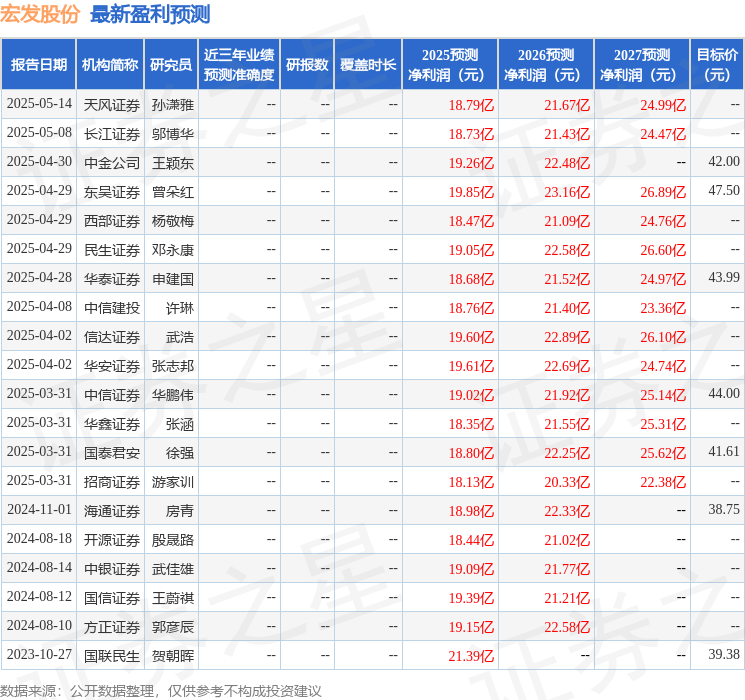Click the 2026预测净利润 column header
The image size is (745, 700).
(x=545, y=65)
